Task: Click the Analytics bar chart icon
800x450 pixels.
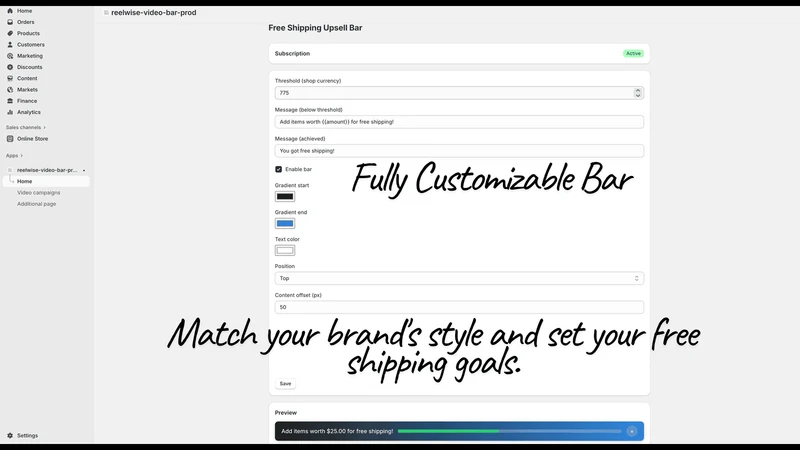Action: coord(10,112)
